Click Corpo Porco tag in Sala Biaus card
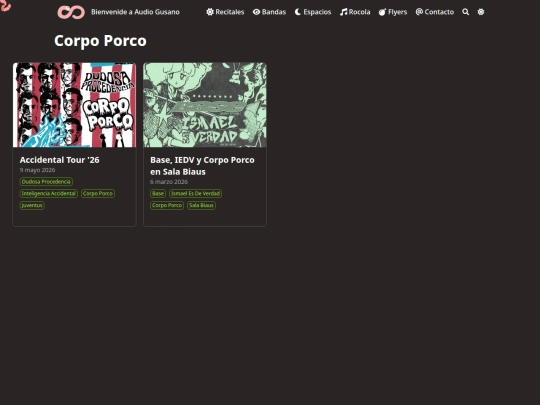The width and height of the screenshot is (540, 405). click(167, 205)
